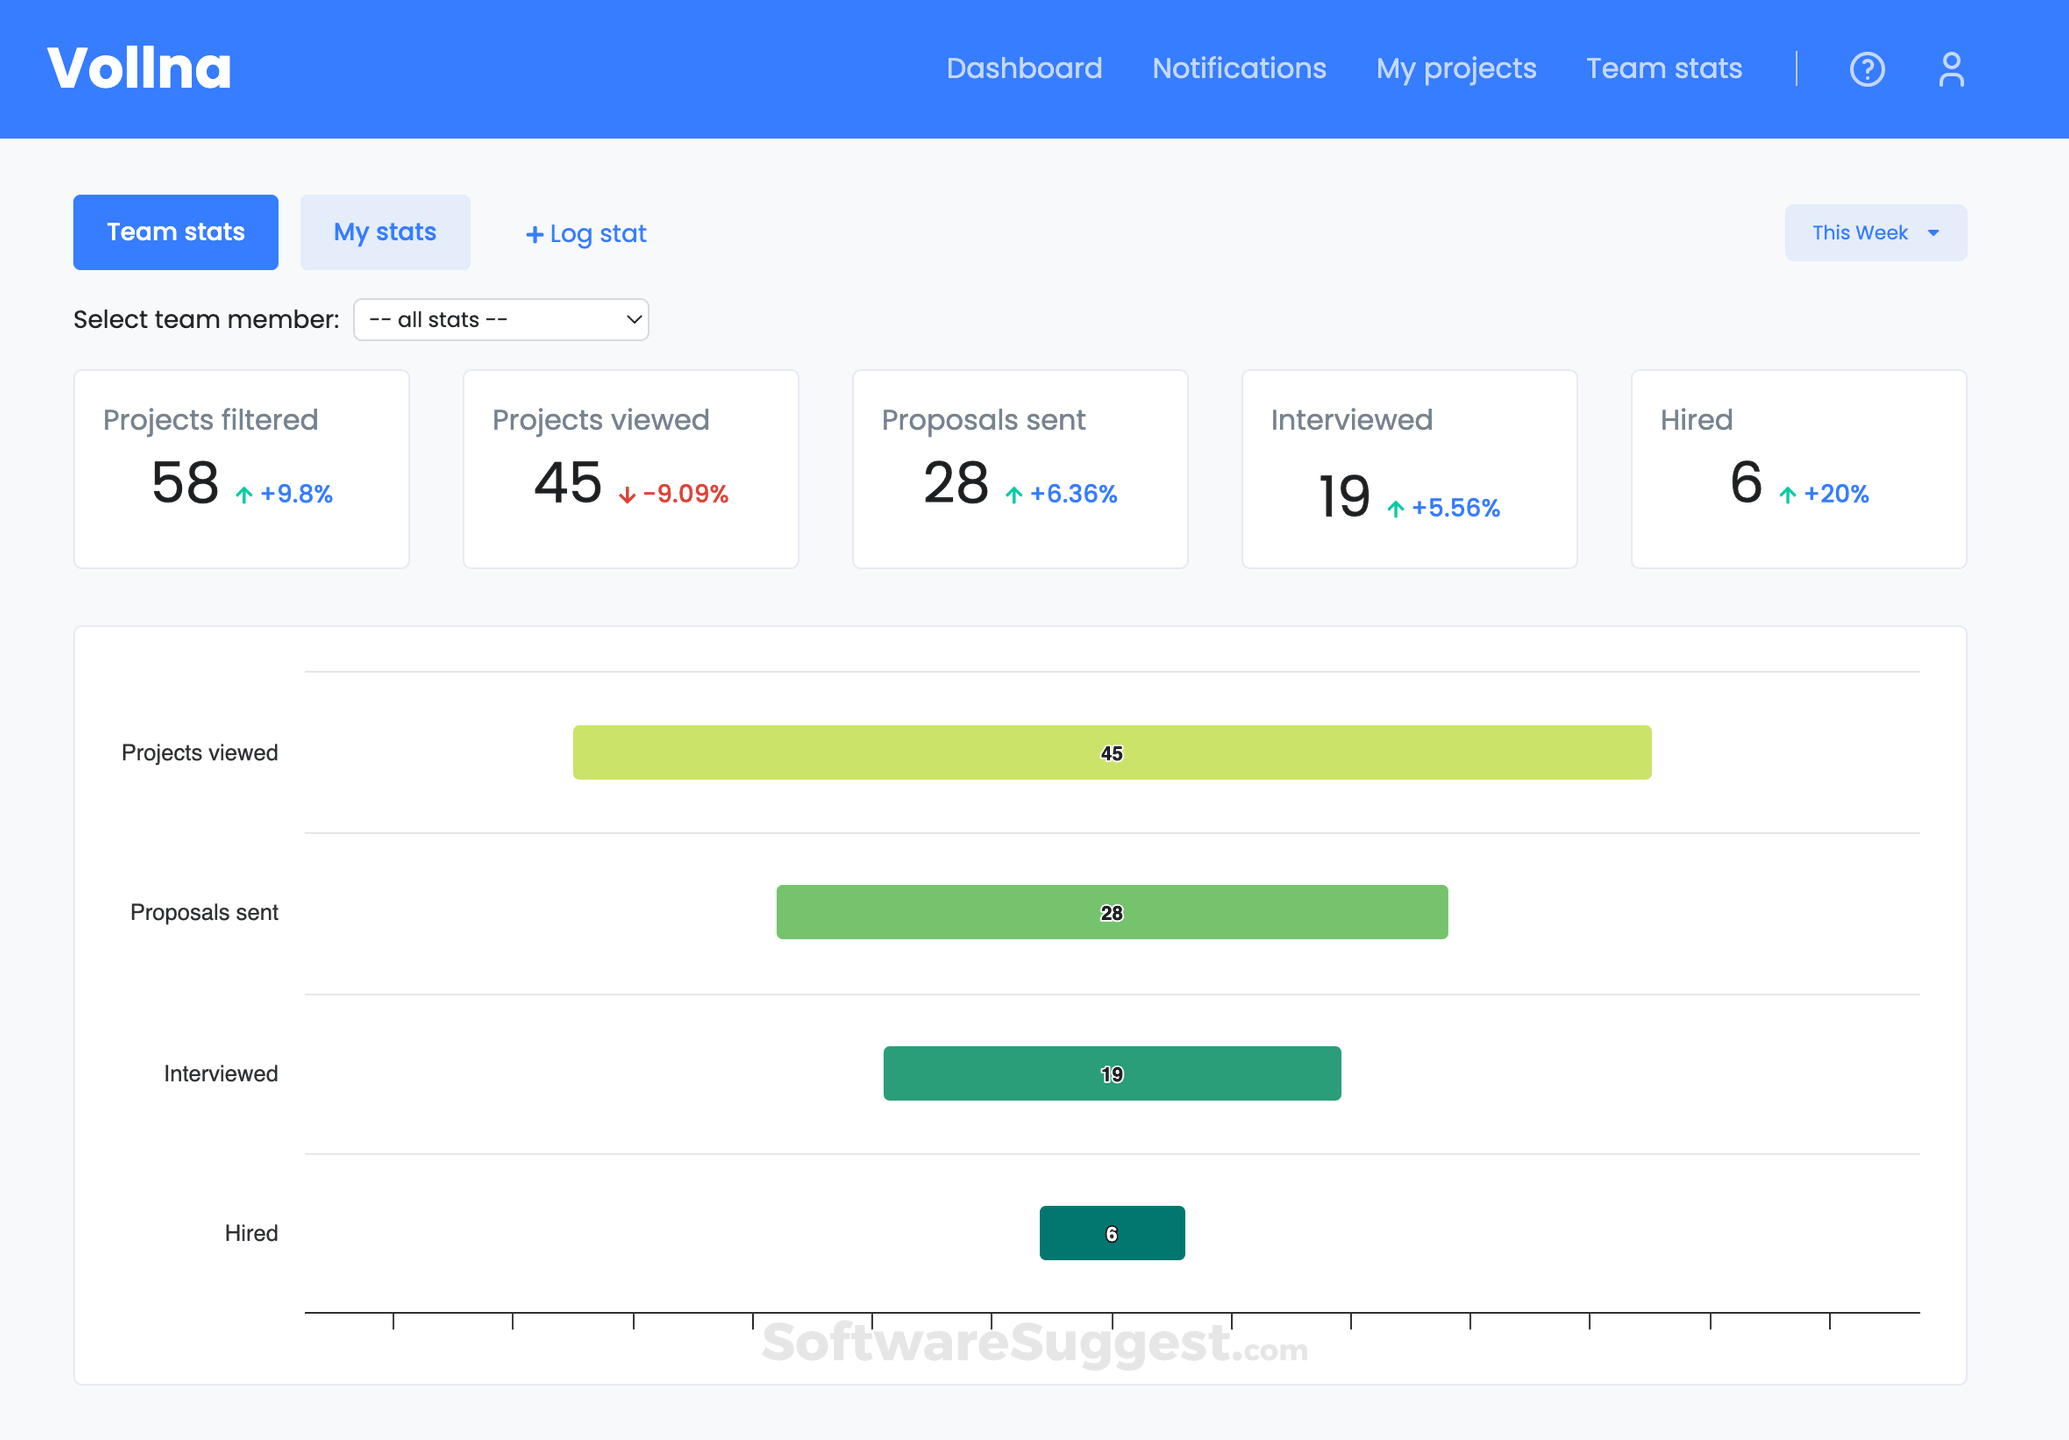This screenshot has width=2069, height=1440.
Task: Click the green Hired bar showing 6
Action: pyautogui.click(x=1111, y=1232)
